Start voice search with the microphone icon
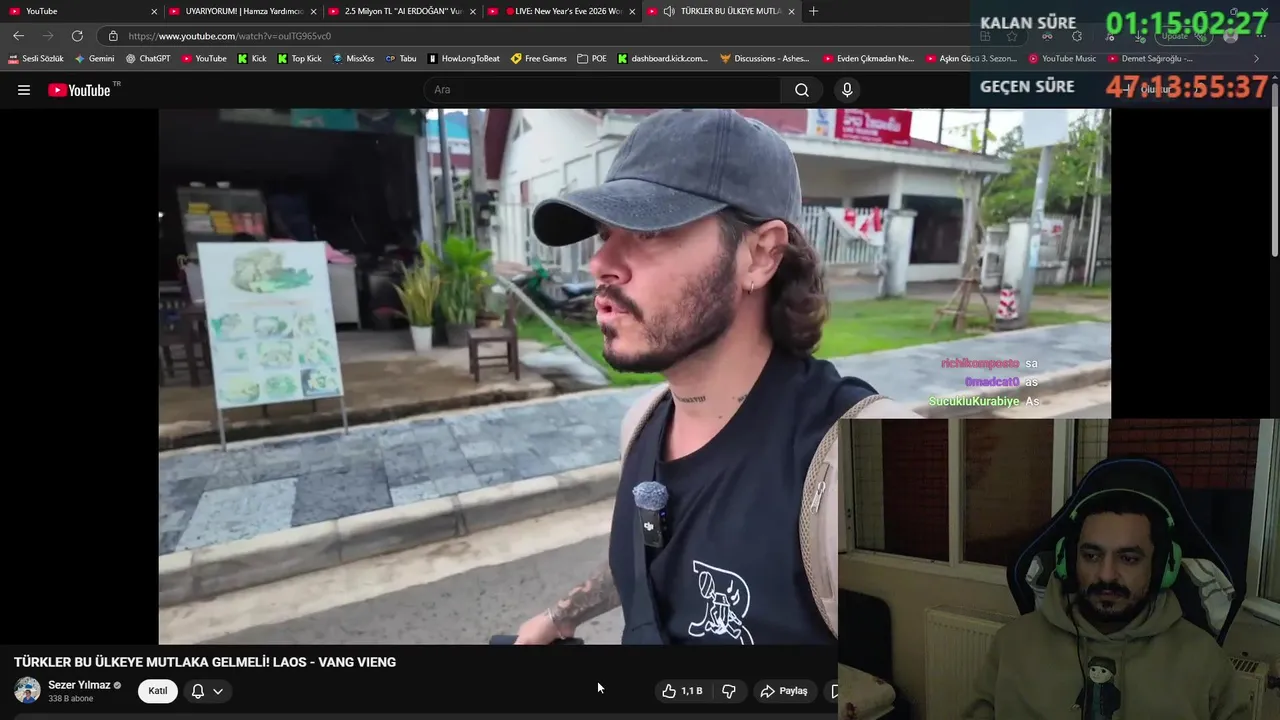 coord(847,90)
